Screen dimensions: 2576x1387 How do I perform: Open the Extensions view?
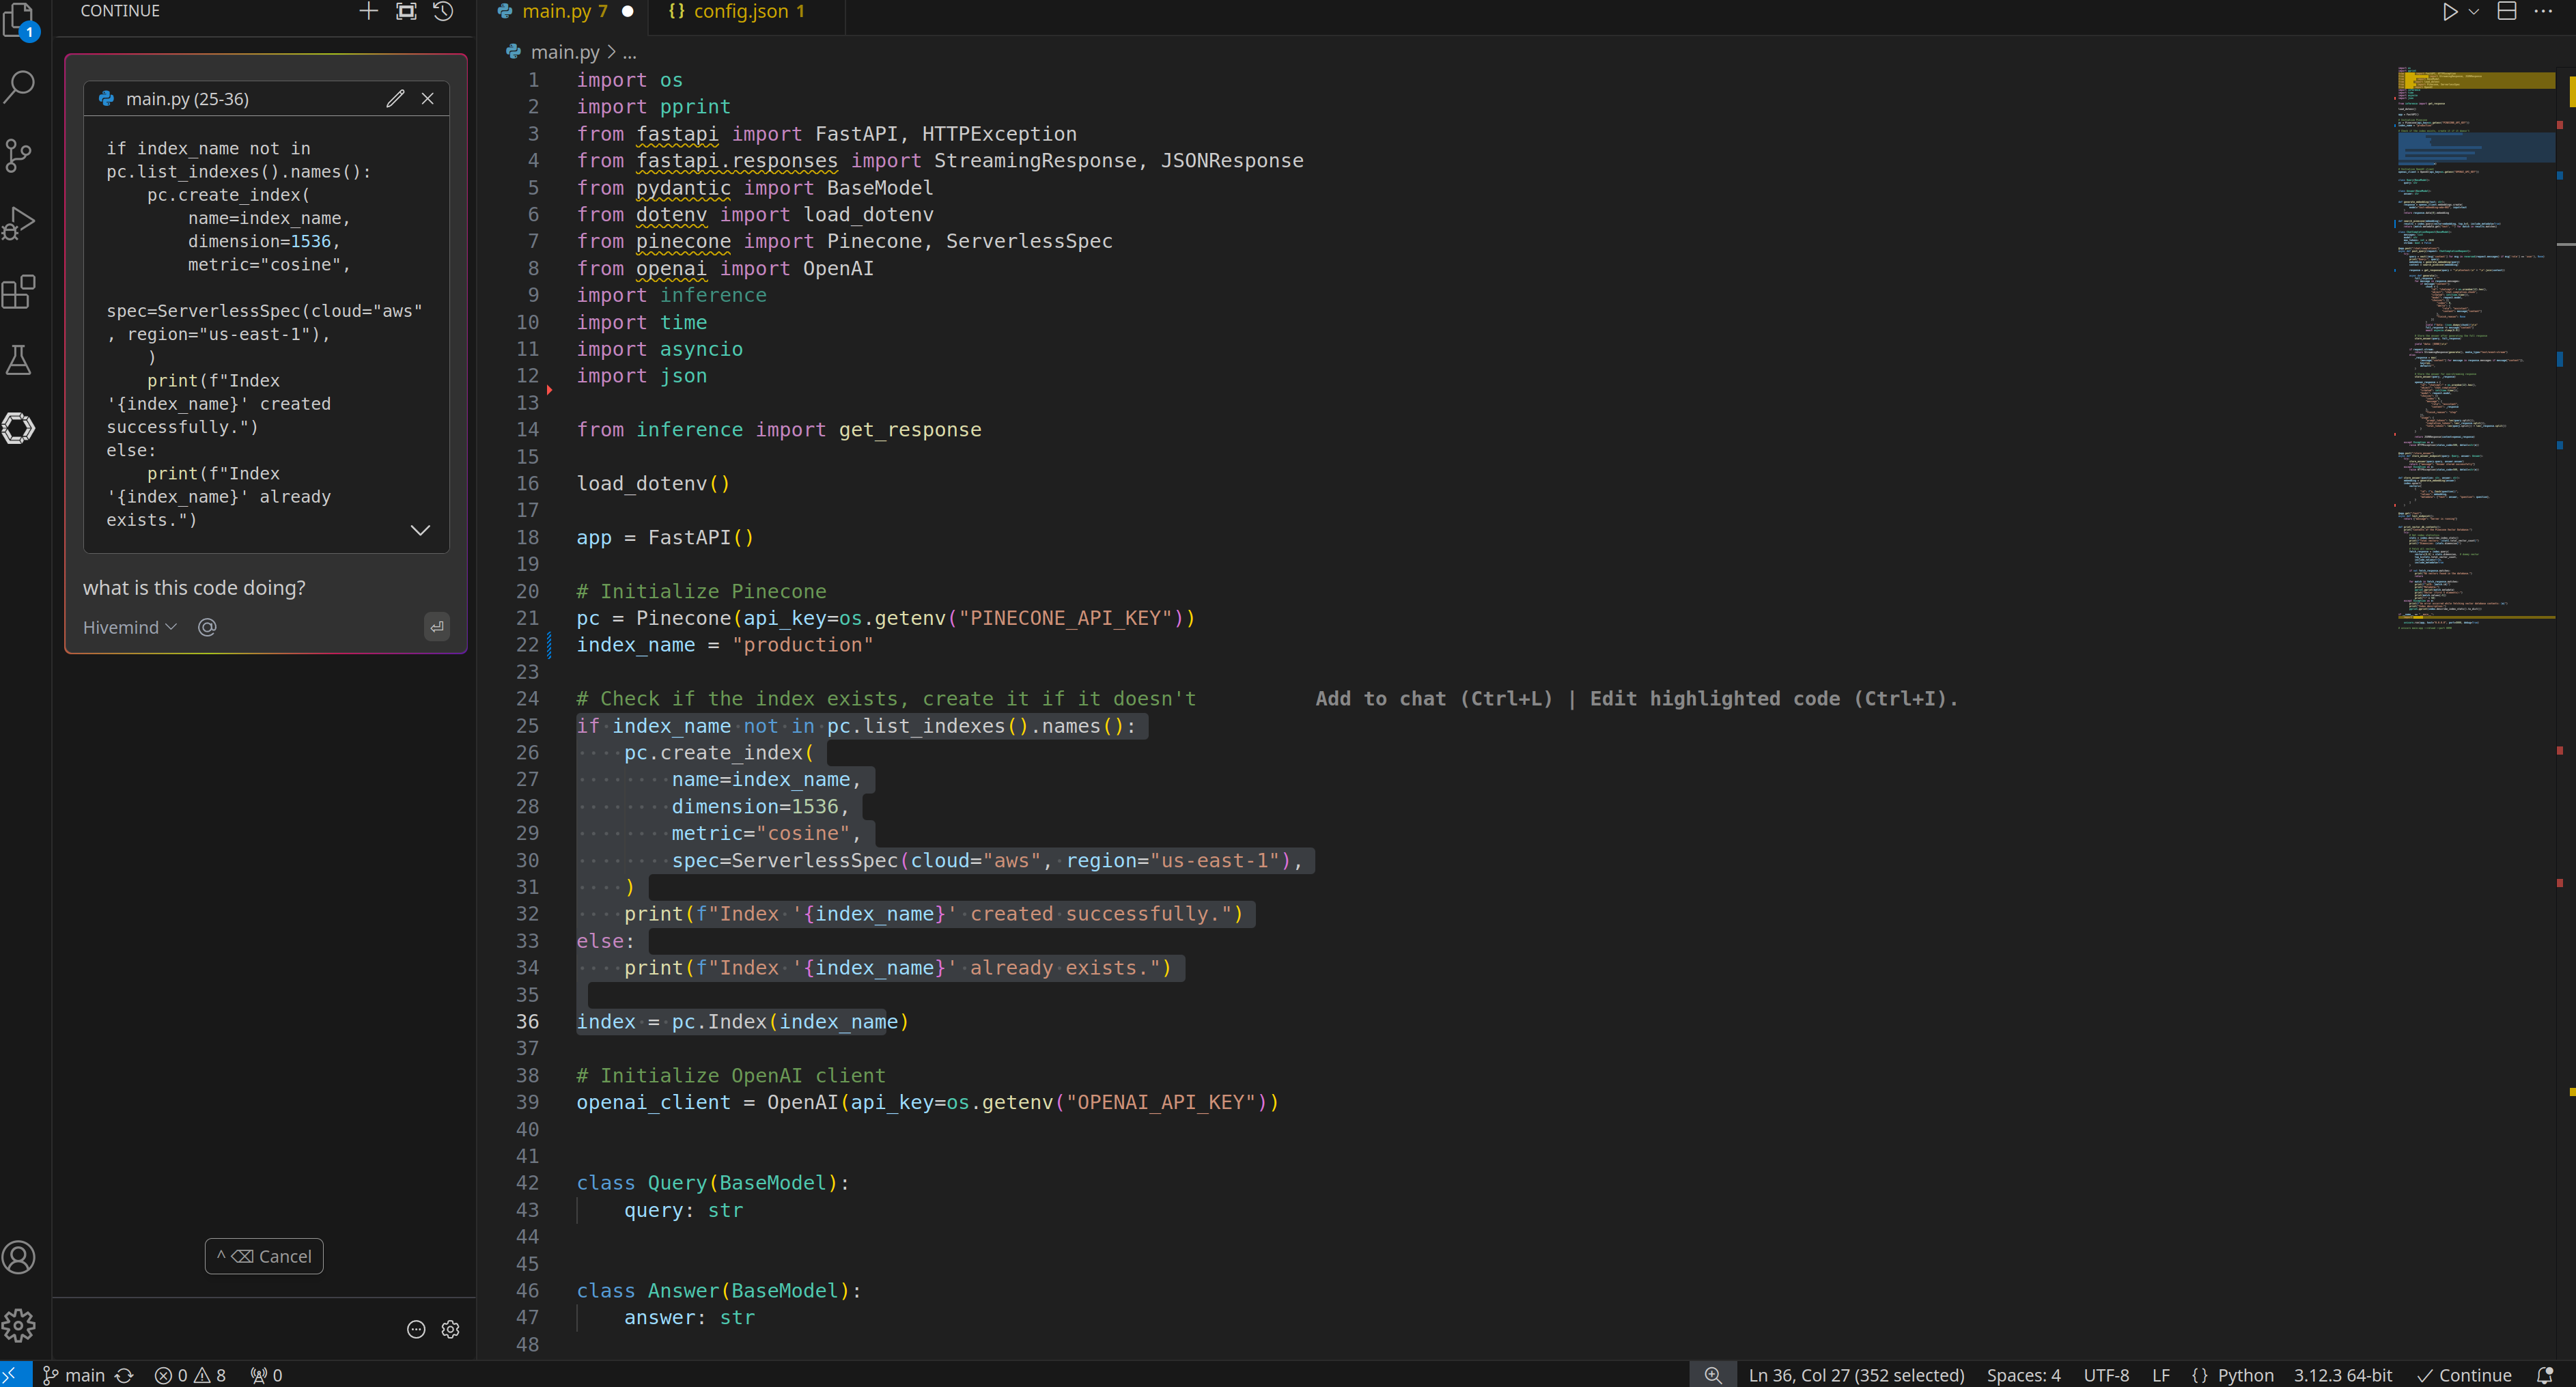pos(19,292)
